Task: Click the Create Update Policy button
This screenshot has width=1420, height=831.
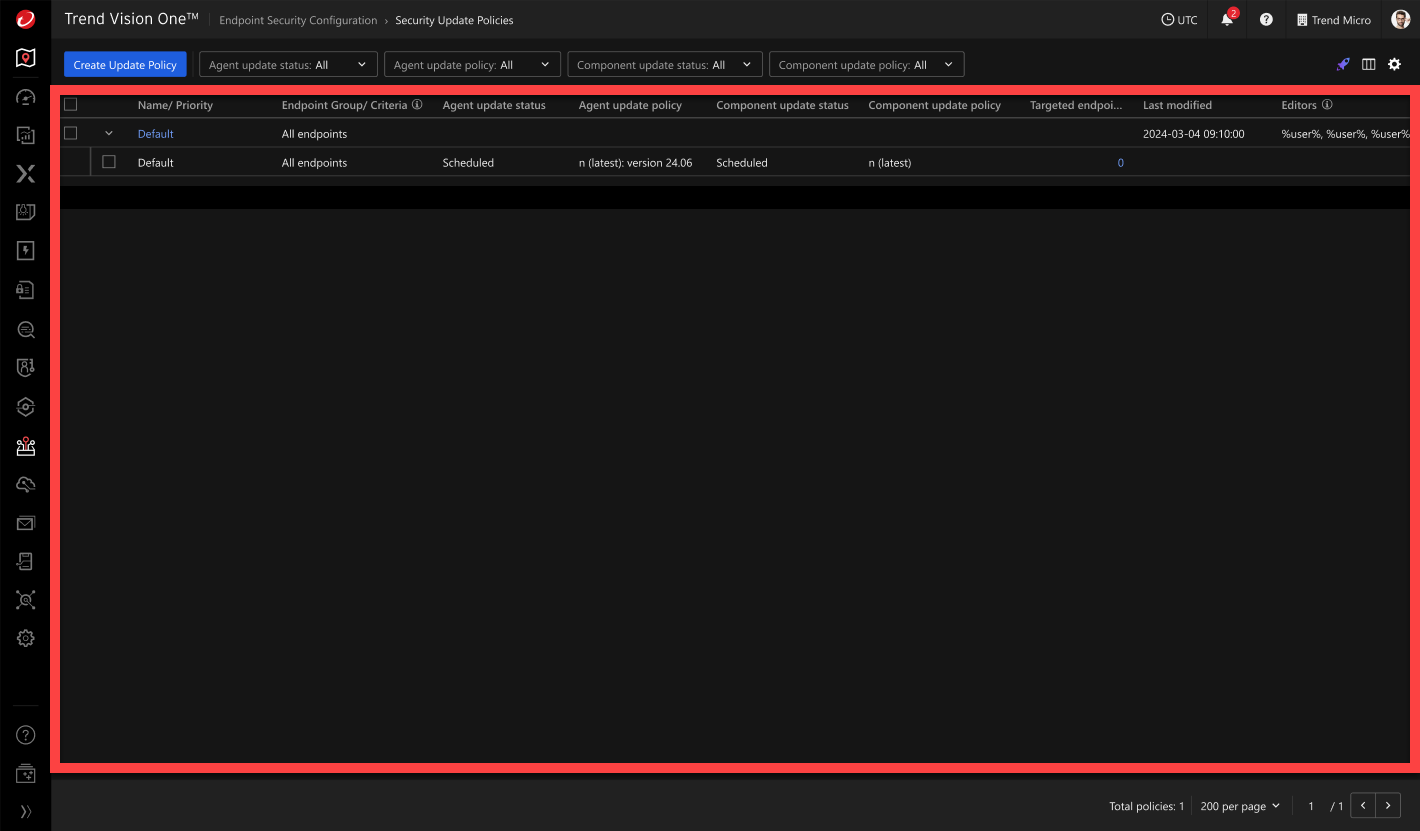Action: (125, 65)
